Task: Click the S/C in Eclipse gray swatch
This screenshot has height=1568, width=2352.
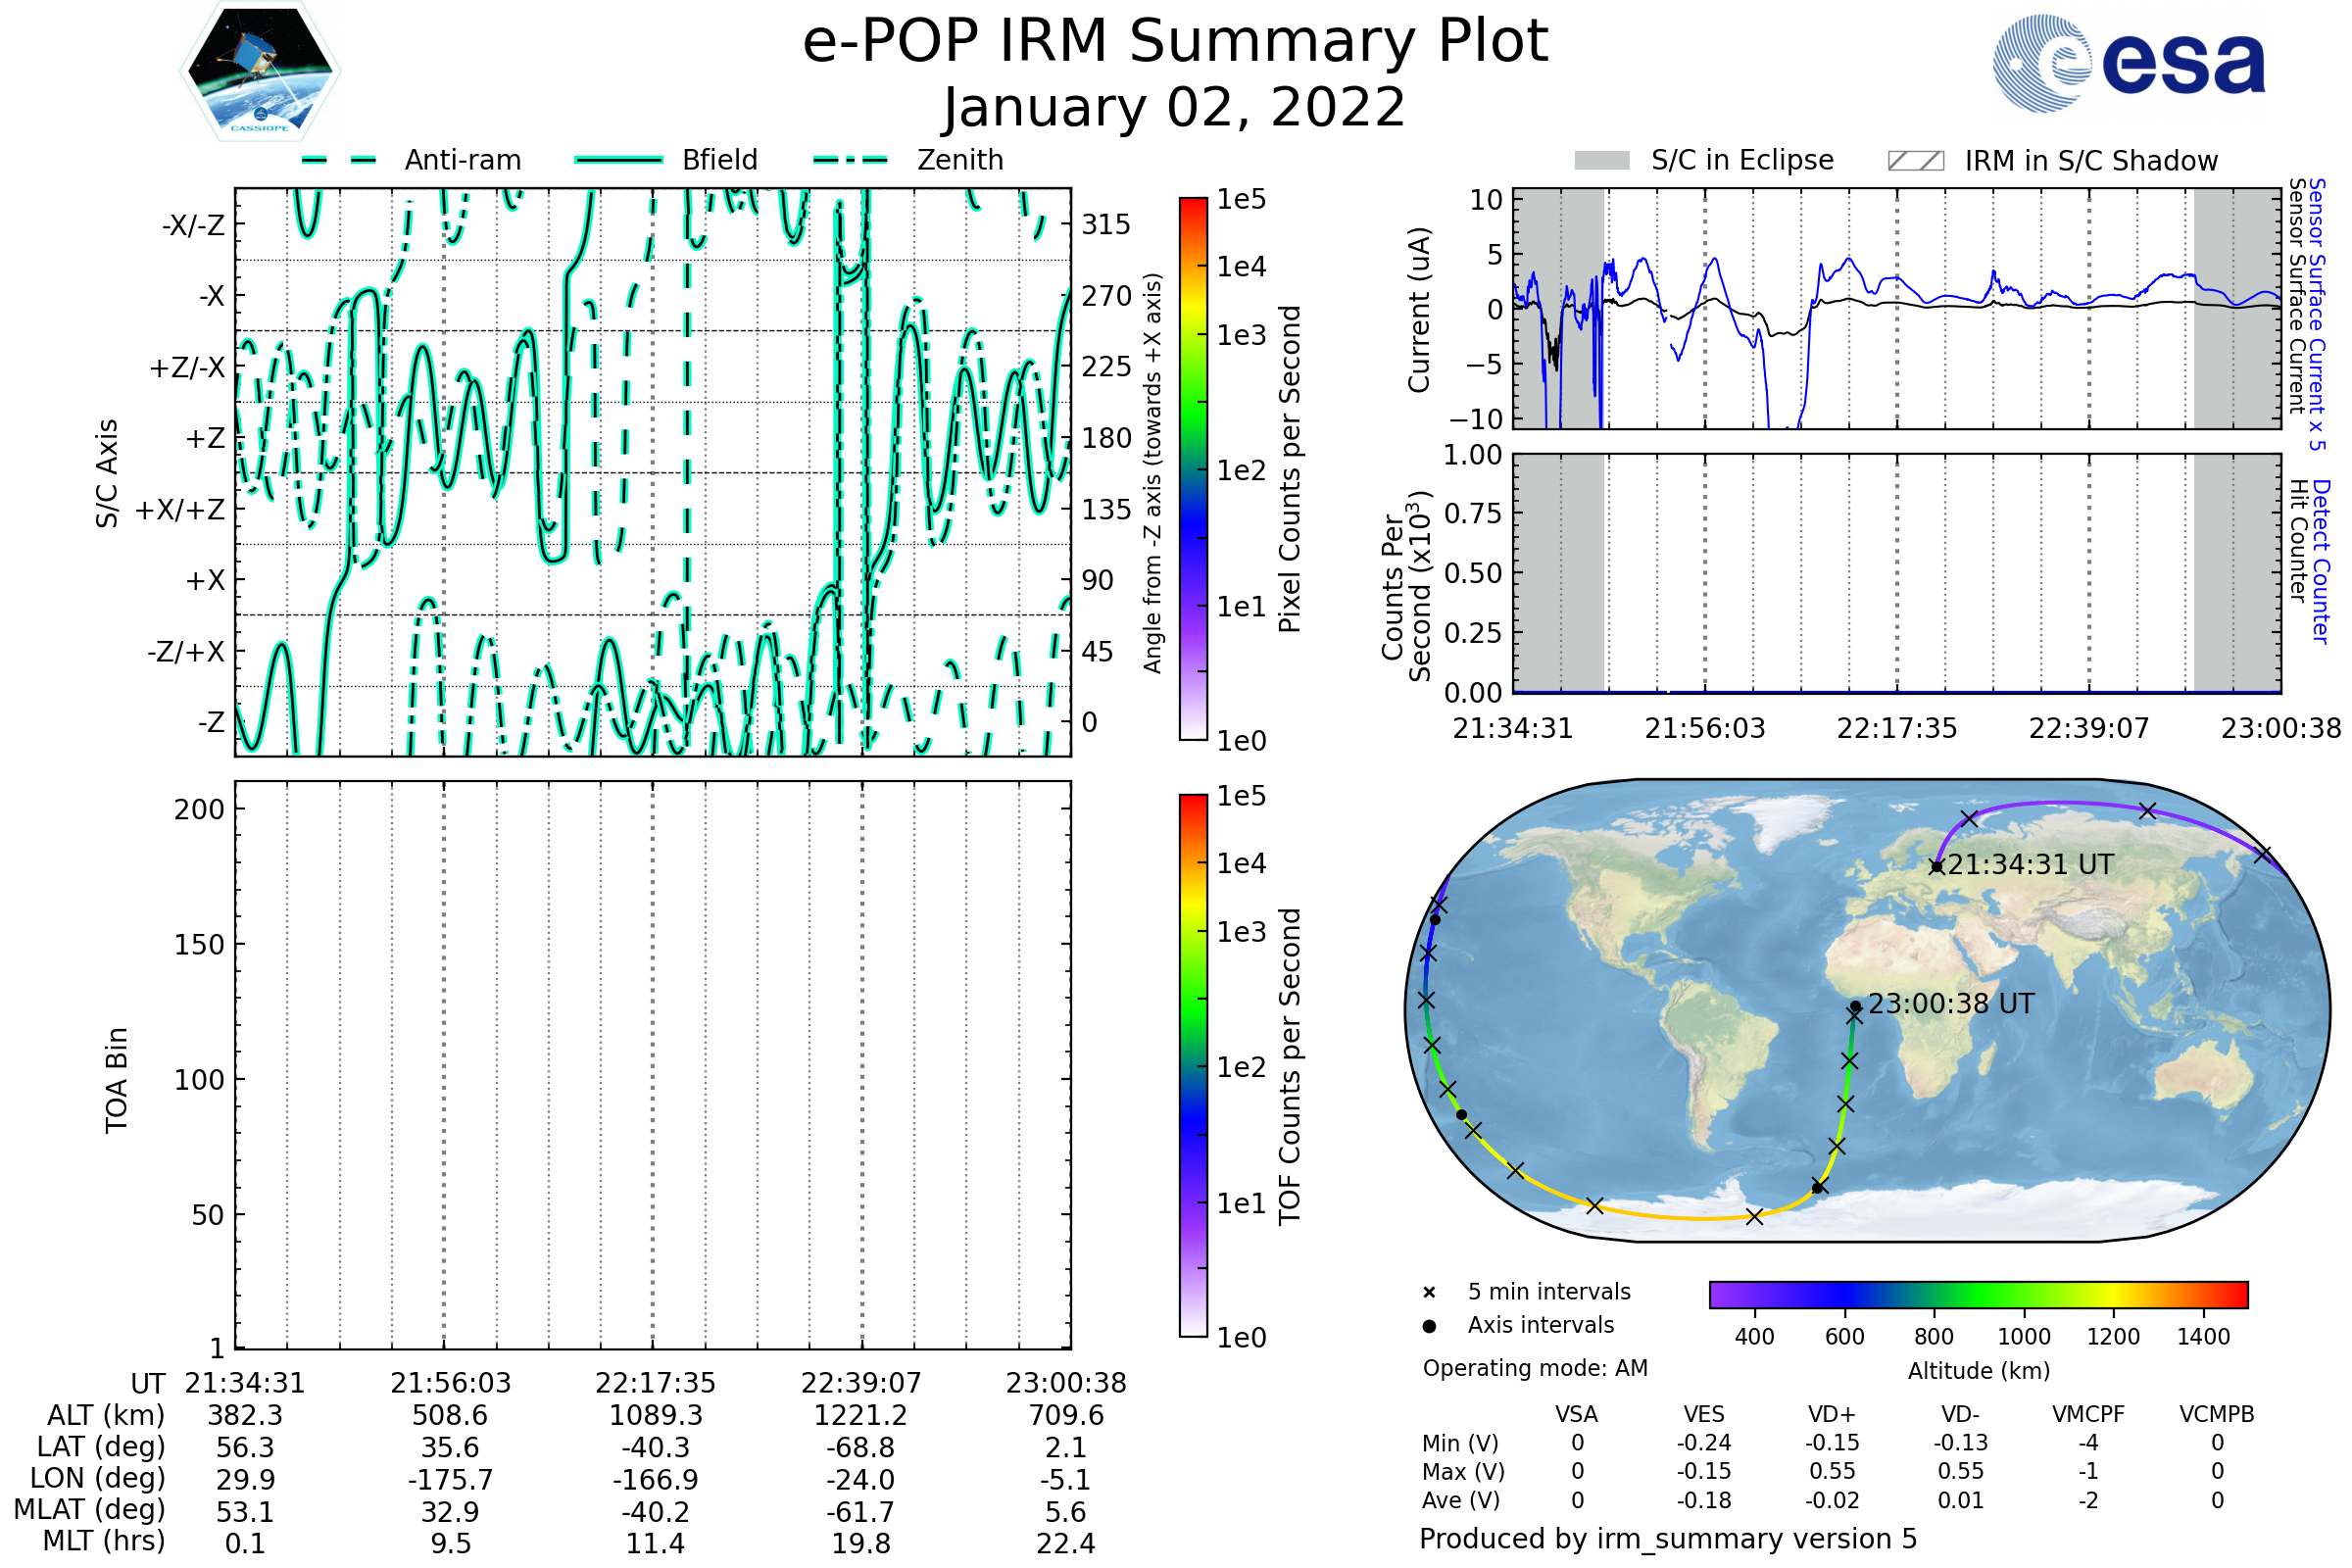Action: 1601,161
